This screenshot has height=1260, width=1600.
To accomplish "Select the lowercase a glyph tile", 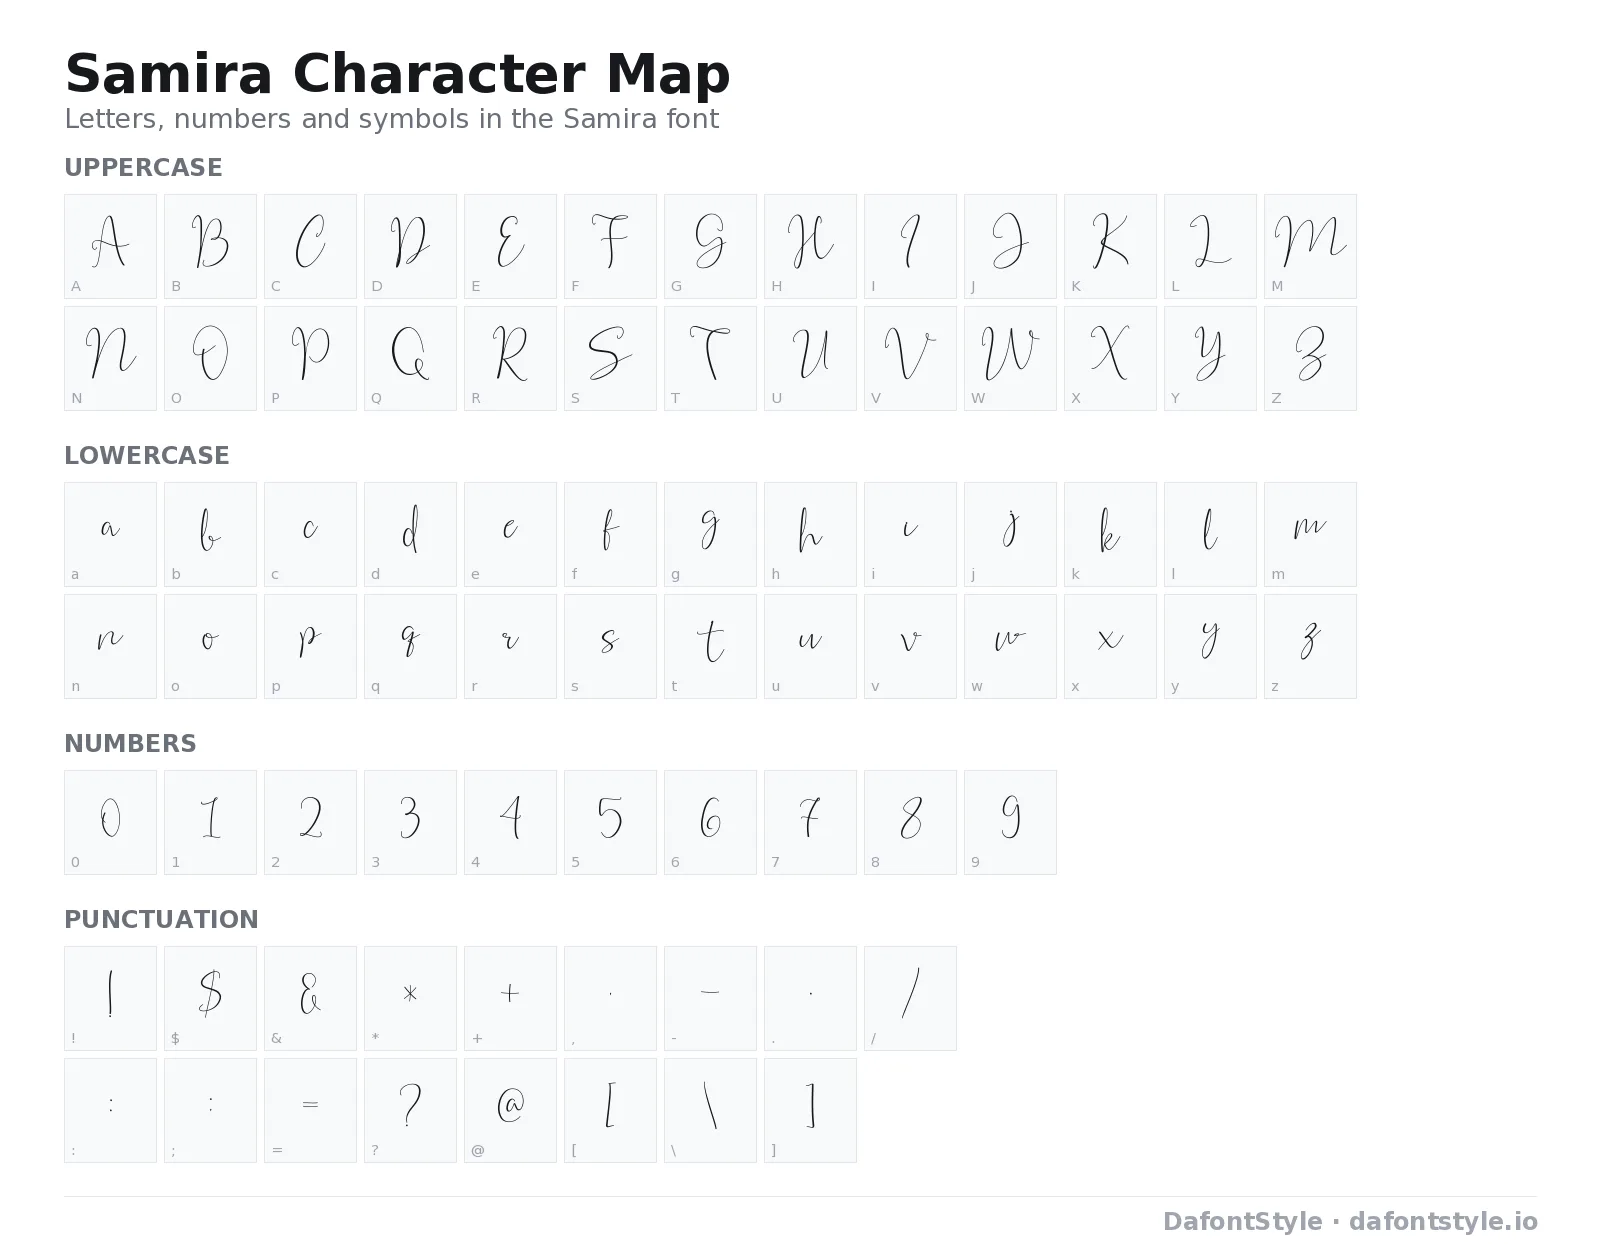I will click(x=110, y=534).
